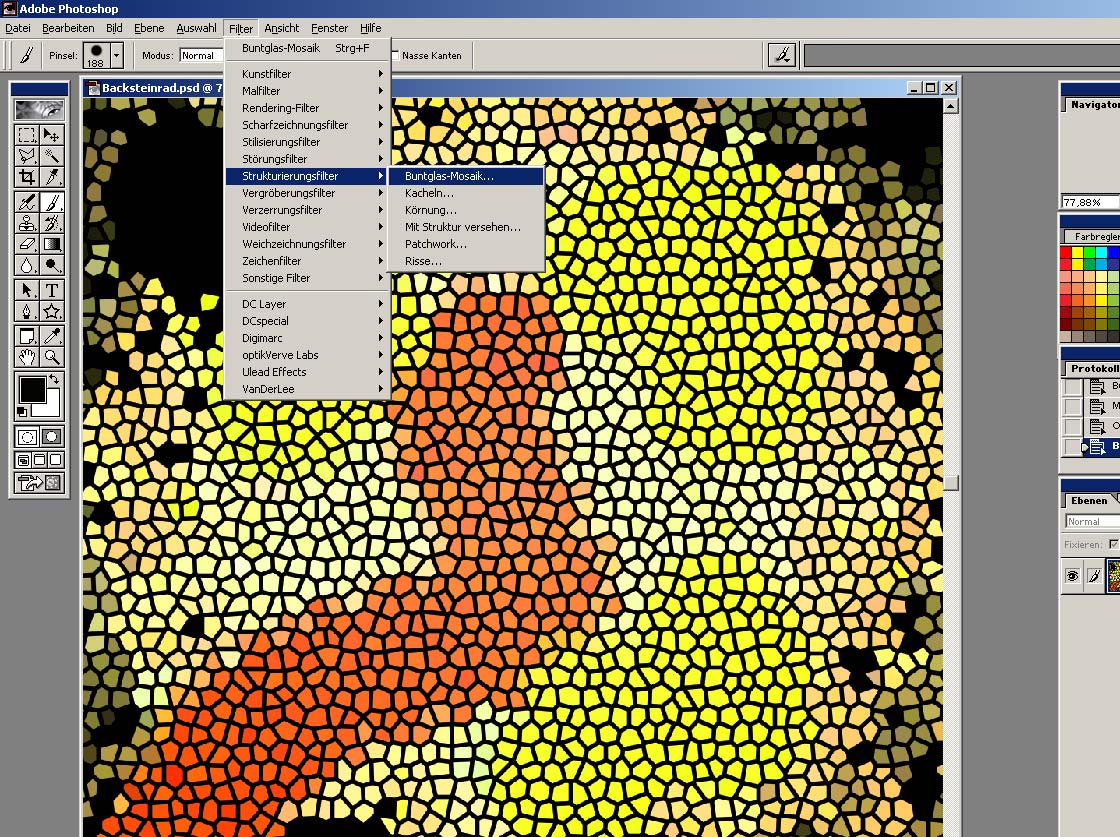
Task: Expand the Weichzeichnungsfilter submenu
Action: pos(308,244)
